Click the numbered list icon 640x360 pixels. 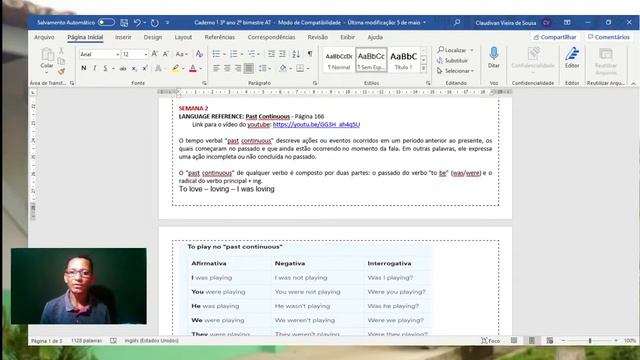point(234,54)
